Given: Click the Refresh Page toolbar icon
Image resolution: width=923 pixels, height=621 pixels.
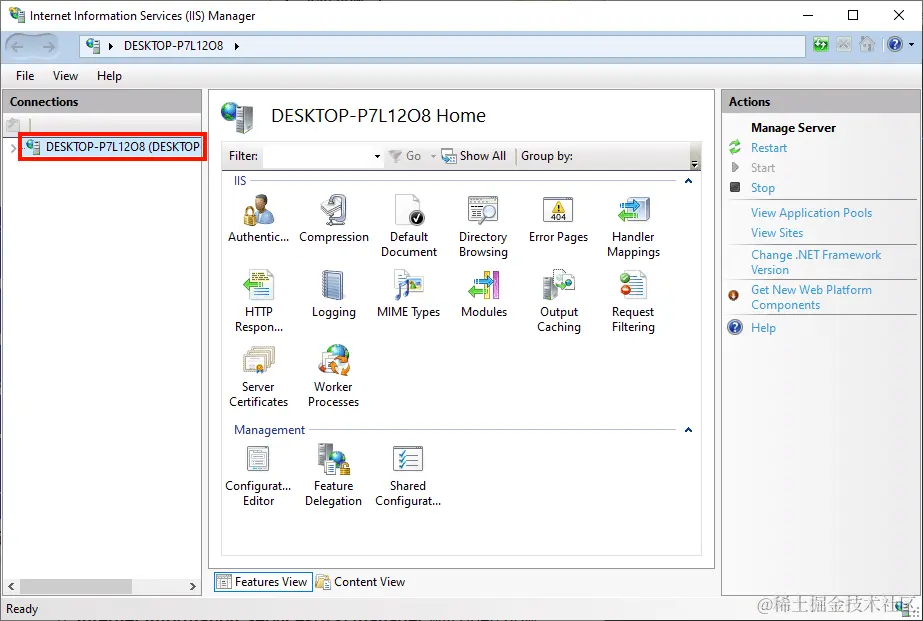Looking at the screenshot, I should [x=821, y=45].
